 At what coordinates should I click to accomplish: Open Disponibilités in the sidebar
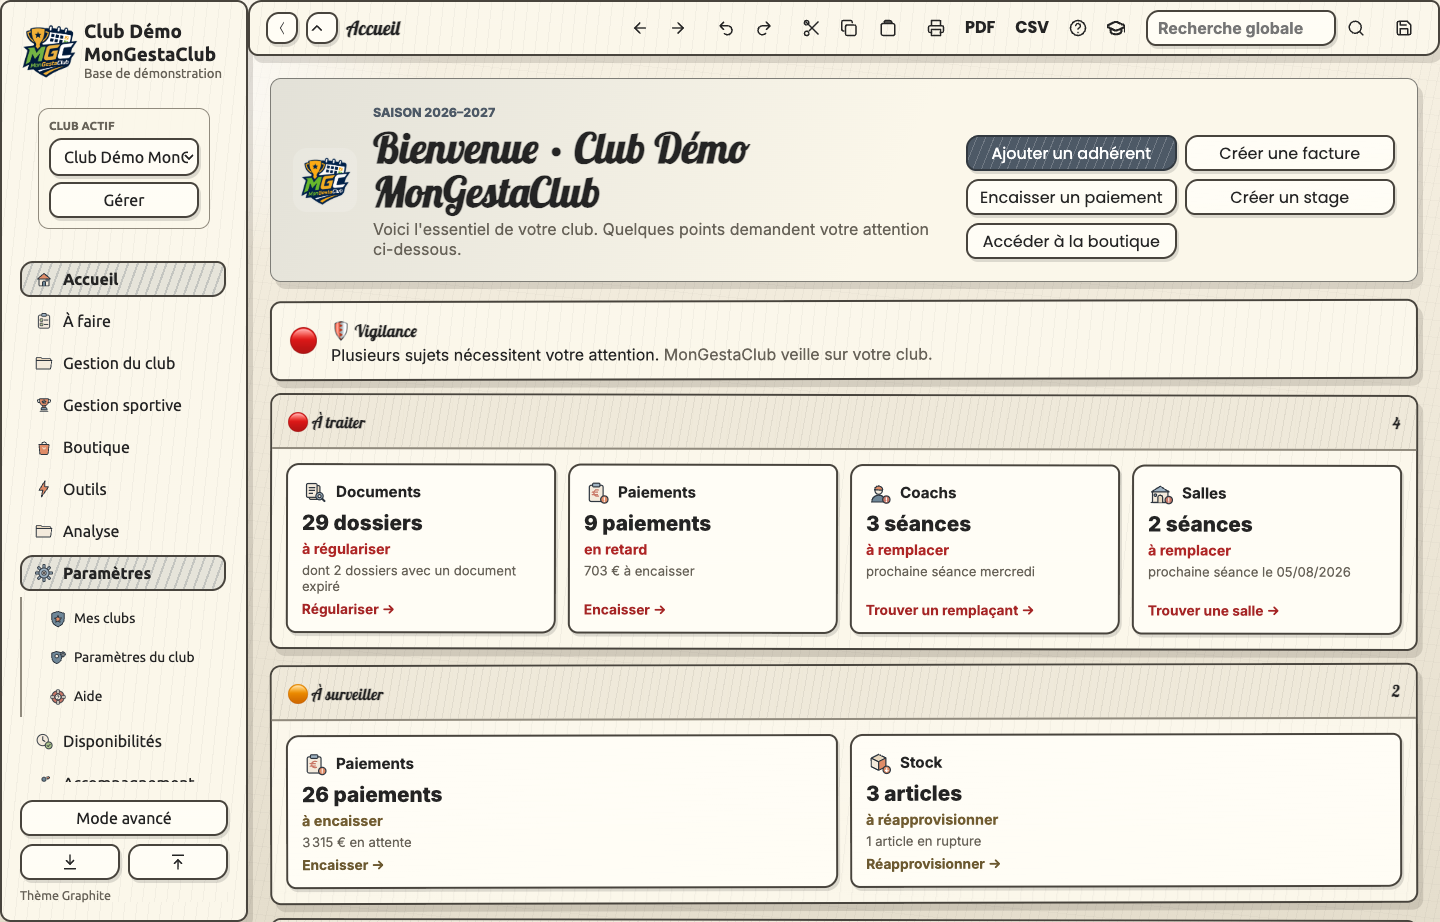tap(123, 741)
